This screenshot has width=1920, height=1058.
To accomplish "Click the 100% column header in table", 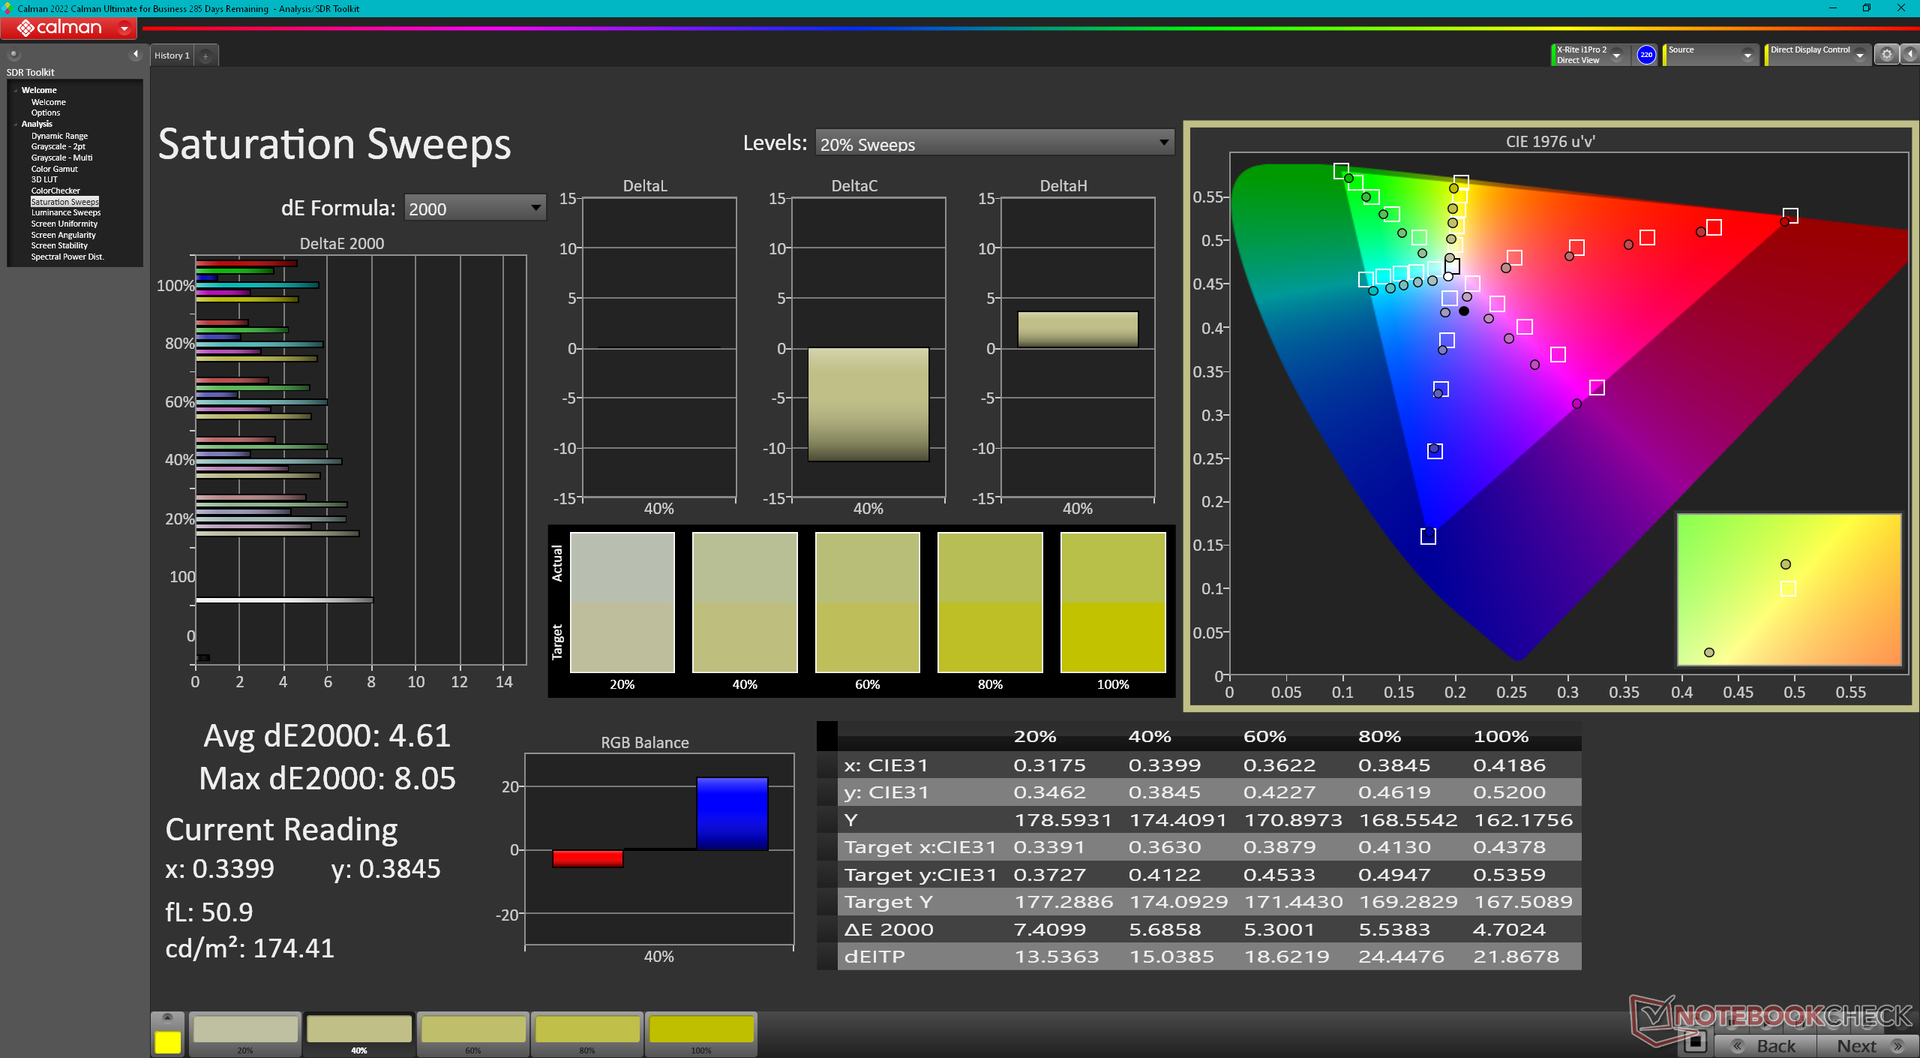I will click(x=1501, y=737).
